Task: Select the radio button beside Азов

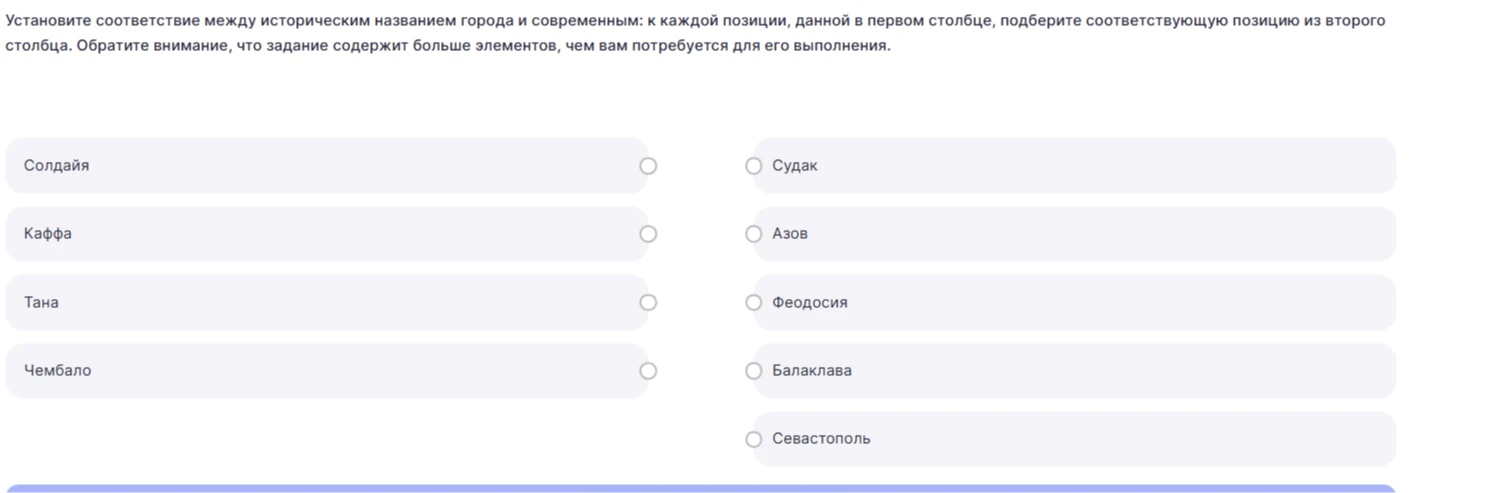Action: (x=754, y=234)
